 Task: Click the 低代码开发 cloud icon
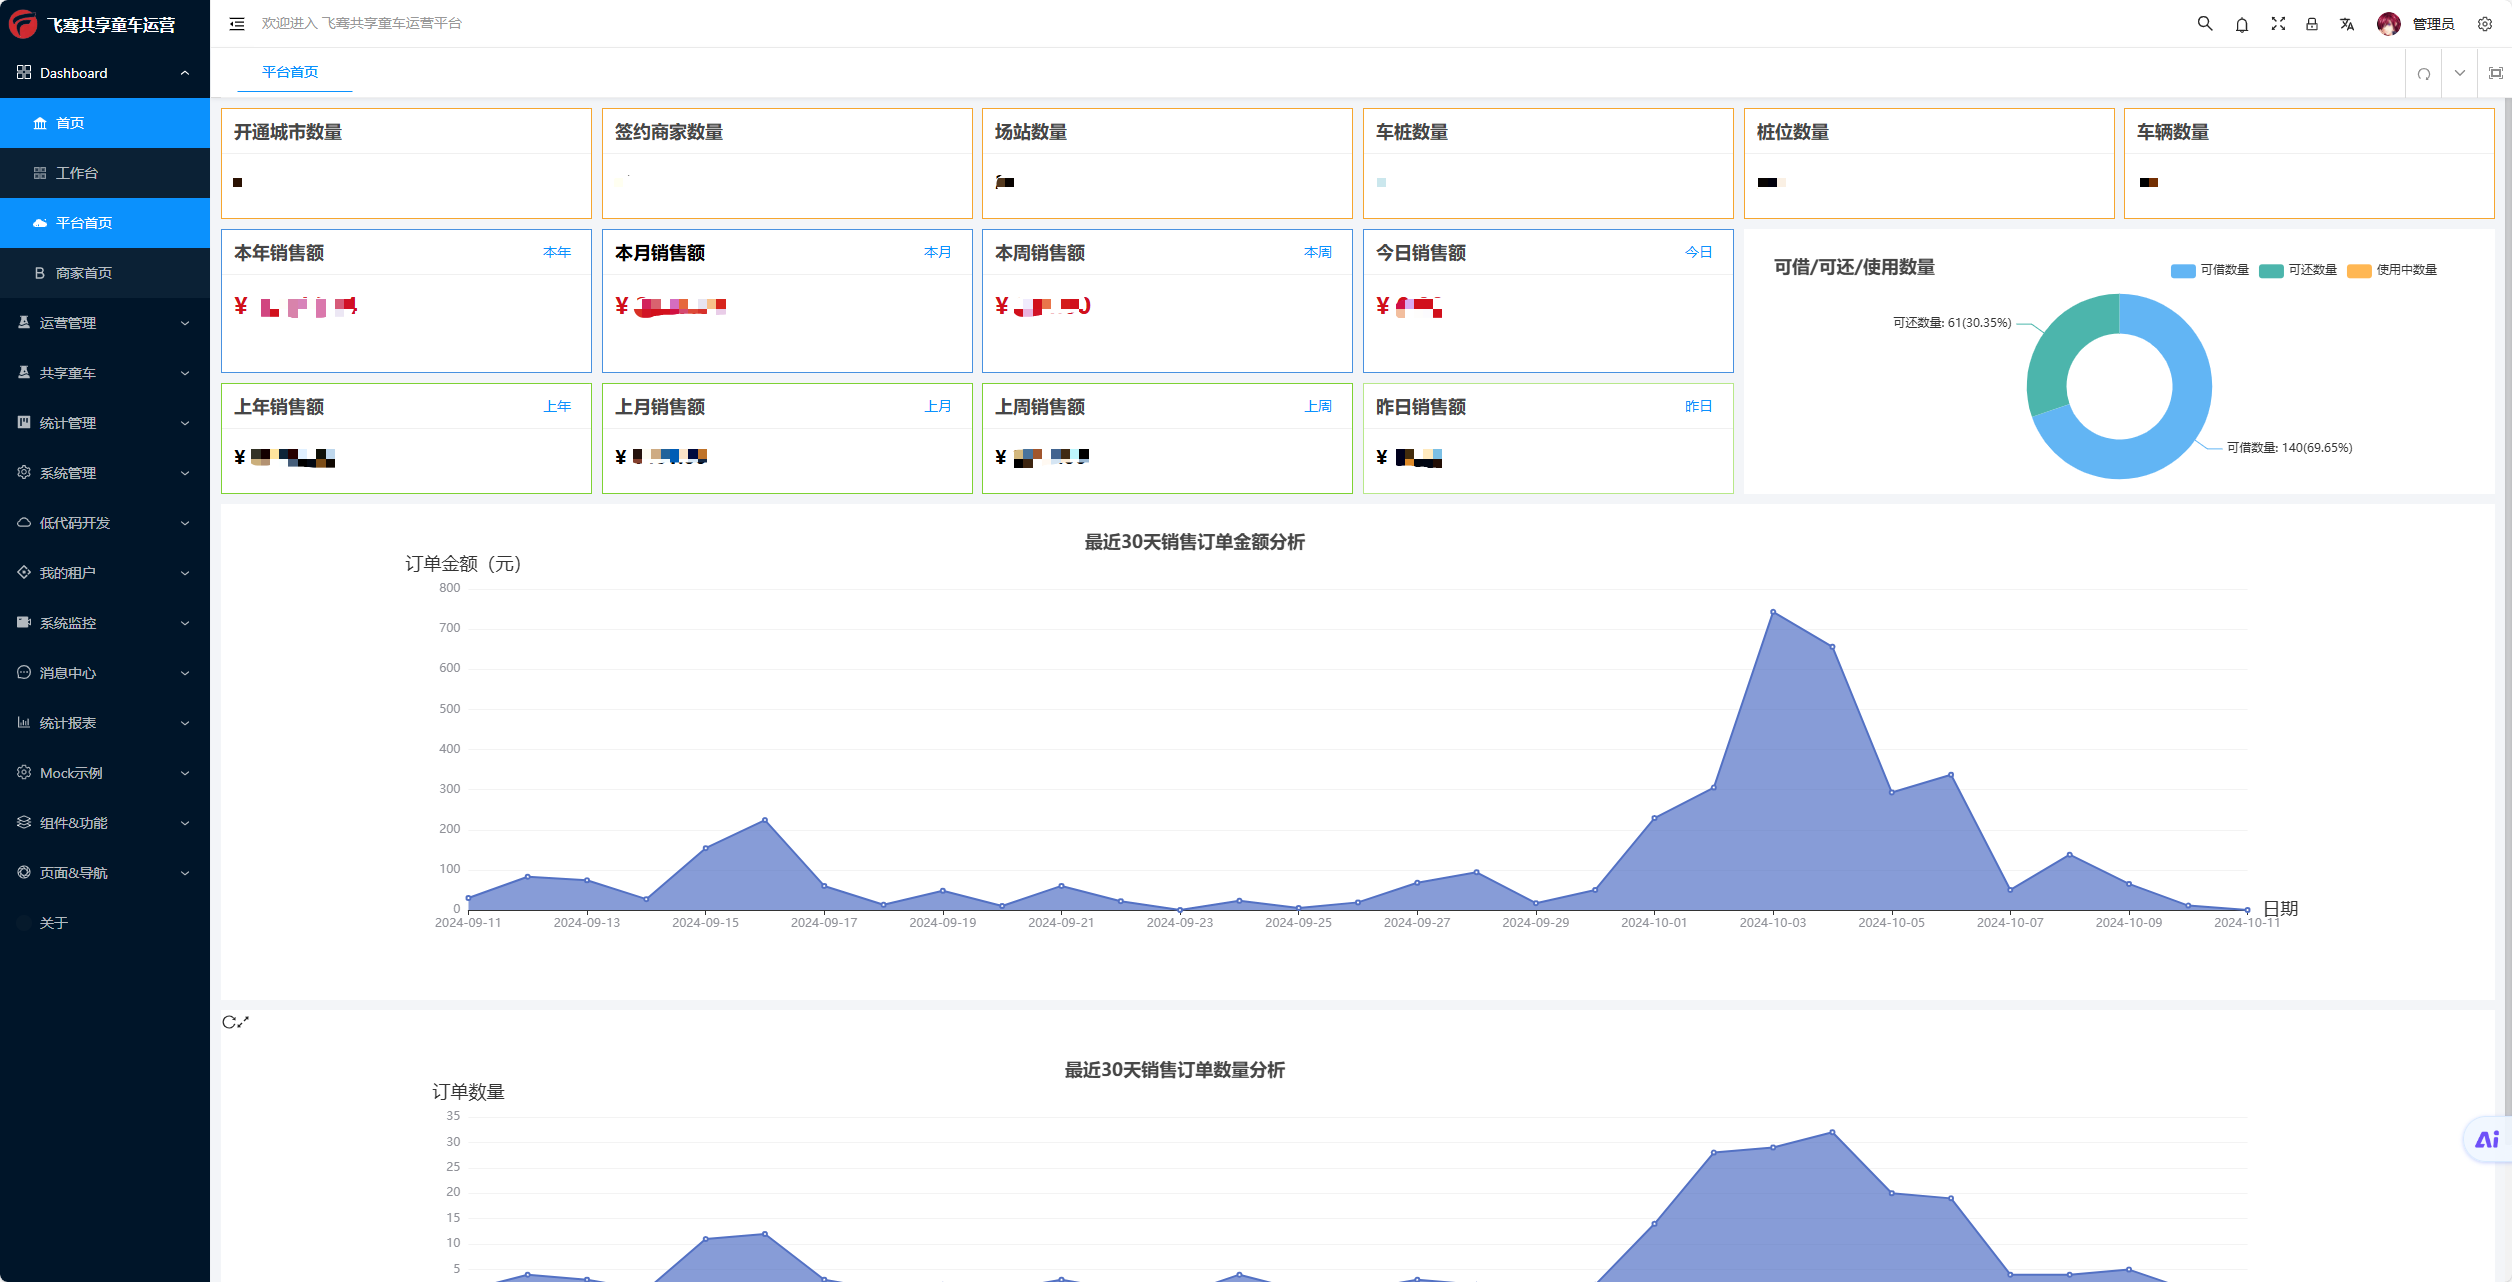[x=24, y=522]
